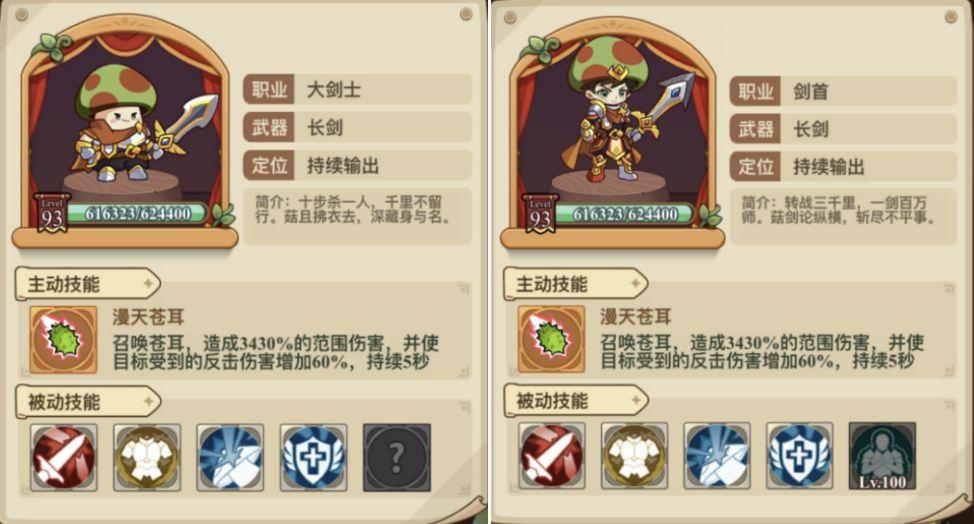Click the red sword passive skill in right panel
This screenshot has width=974, height=524.
(x=552, y=456)
